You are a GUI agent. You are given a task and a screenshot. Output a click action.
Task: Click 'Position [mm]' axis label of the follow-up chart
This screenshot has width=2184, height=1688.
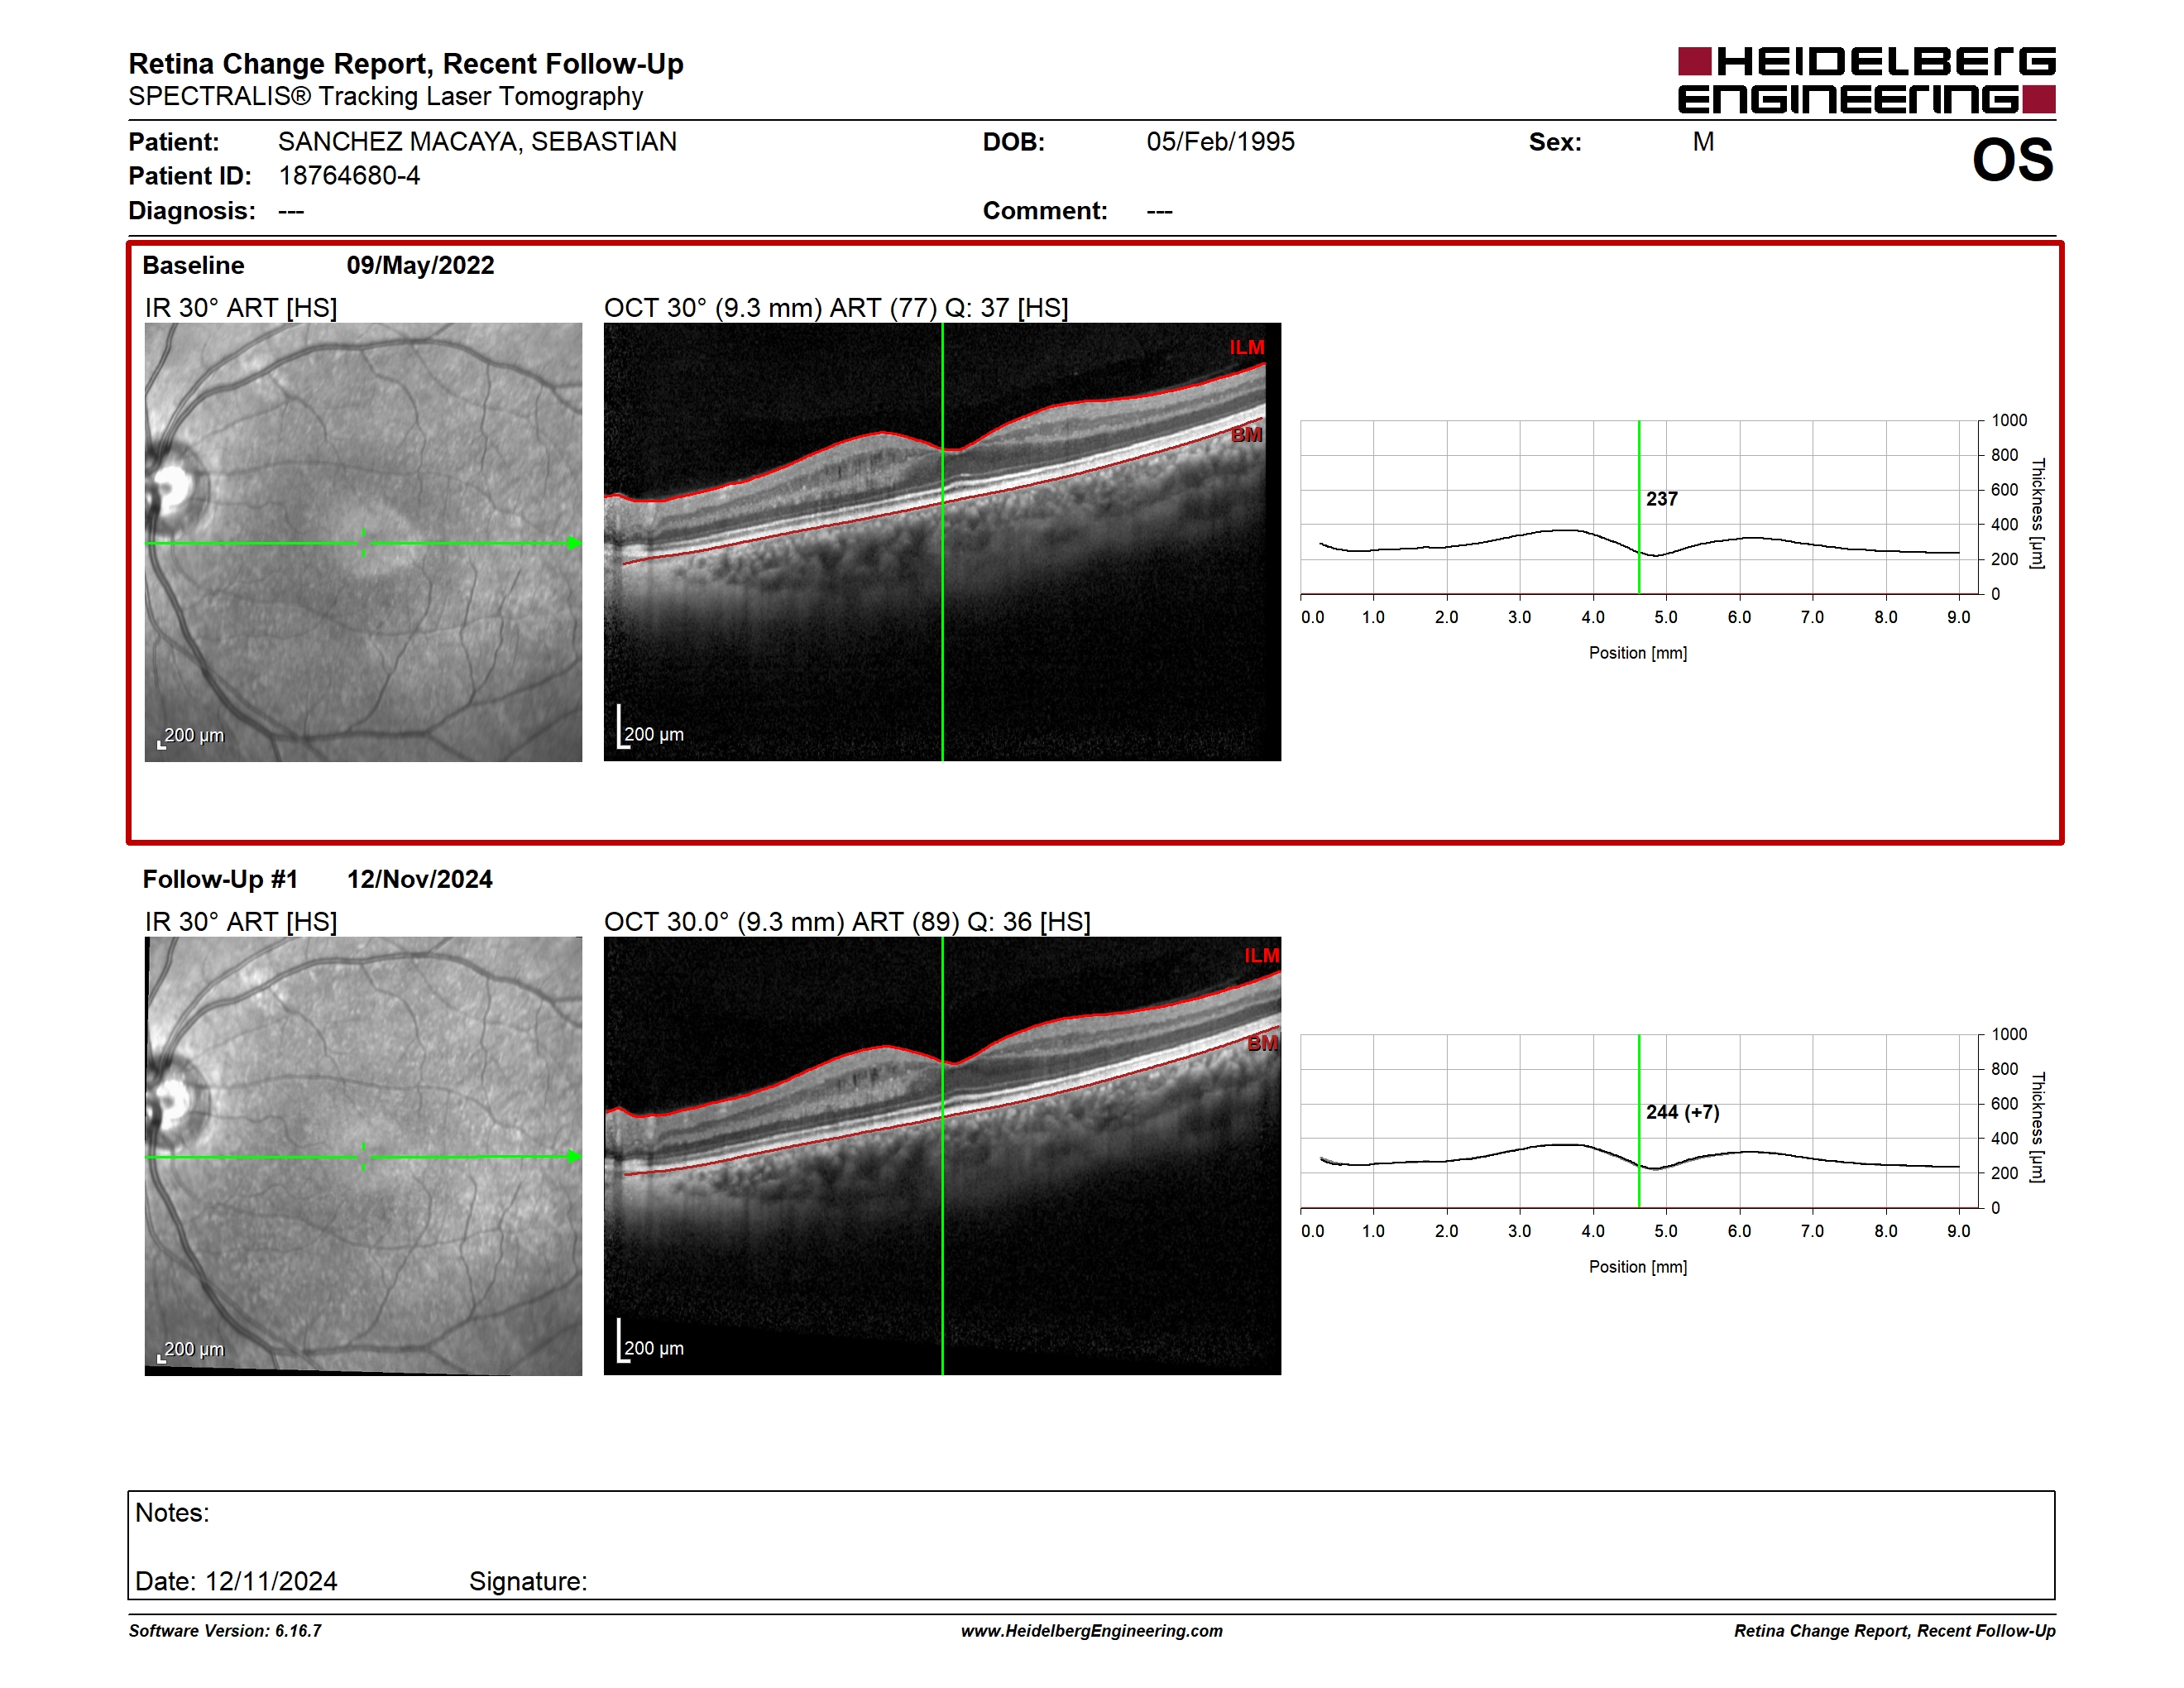(1638, 1267)
